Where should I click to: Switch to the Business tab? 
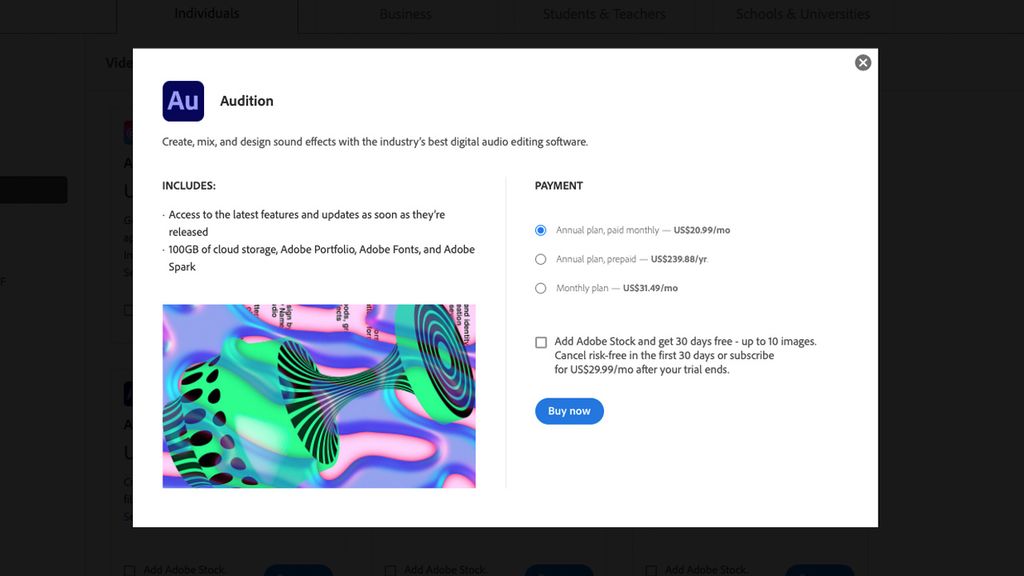pos(404,13)
